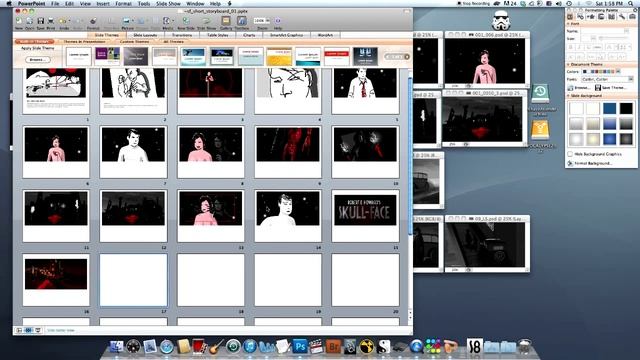
Task: Switch to Slide Sorter view button
Action: 28,330
